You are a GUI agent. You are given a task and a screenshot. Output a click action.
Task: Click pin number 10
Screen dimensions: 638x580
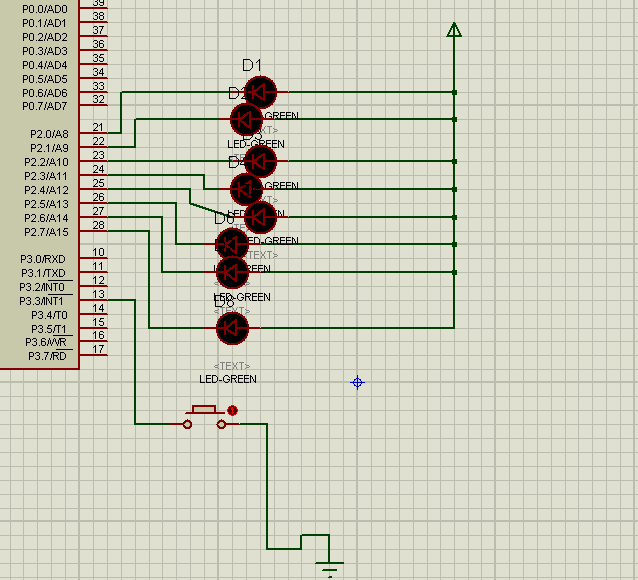coord(98,252)
